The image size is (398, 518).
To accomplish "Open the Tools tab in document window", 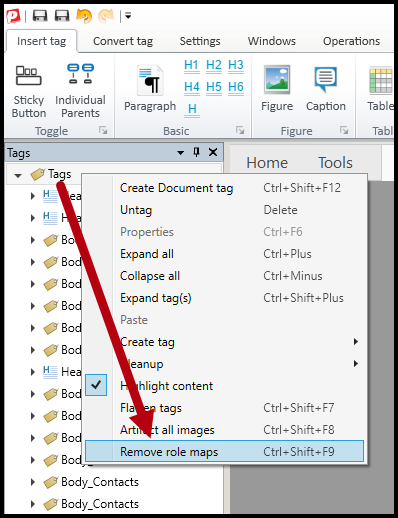I will click(x=335, y=163).
